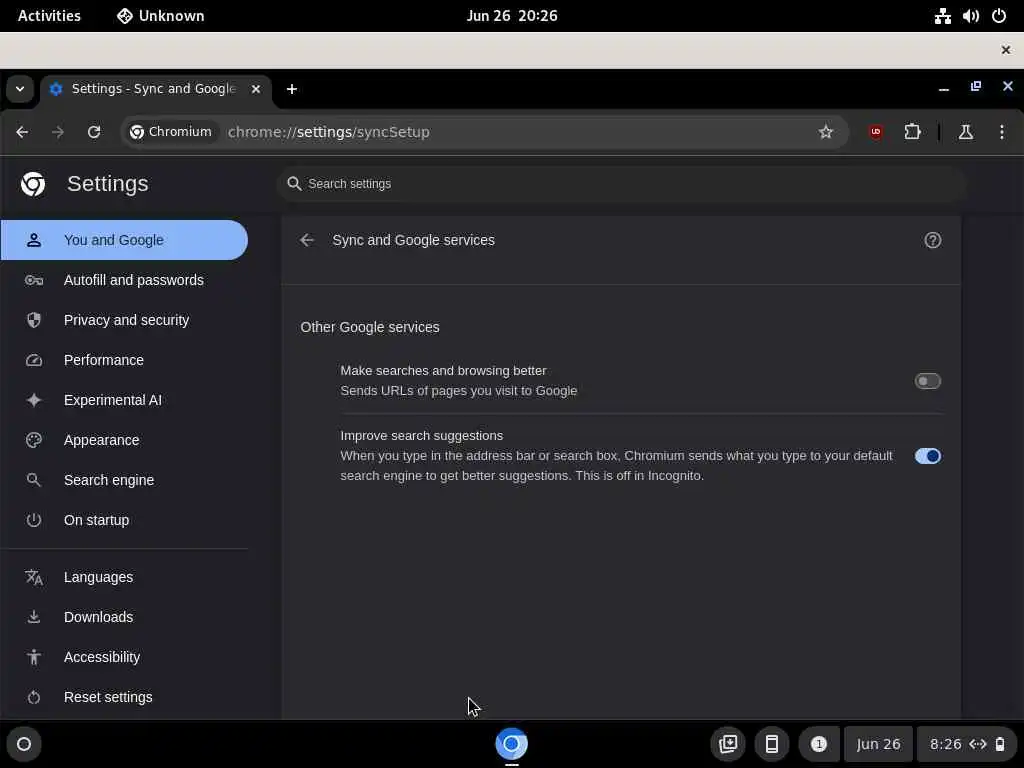This screenshot has width=1024, height=768.
Task: Open Appearance settings section
Action: tap(124, 440)
